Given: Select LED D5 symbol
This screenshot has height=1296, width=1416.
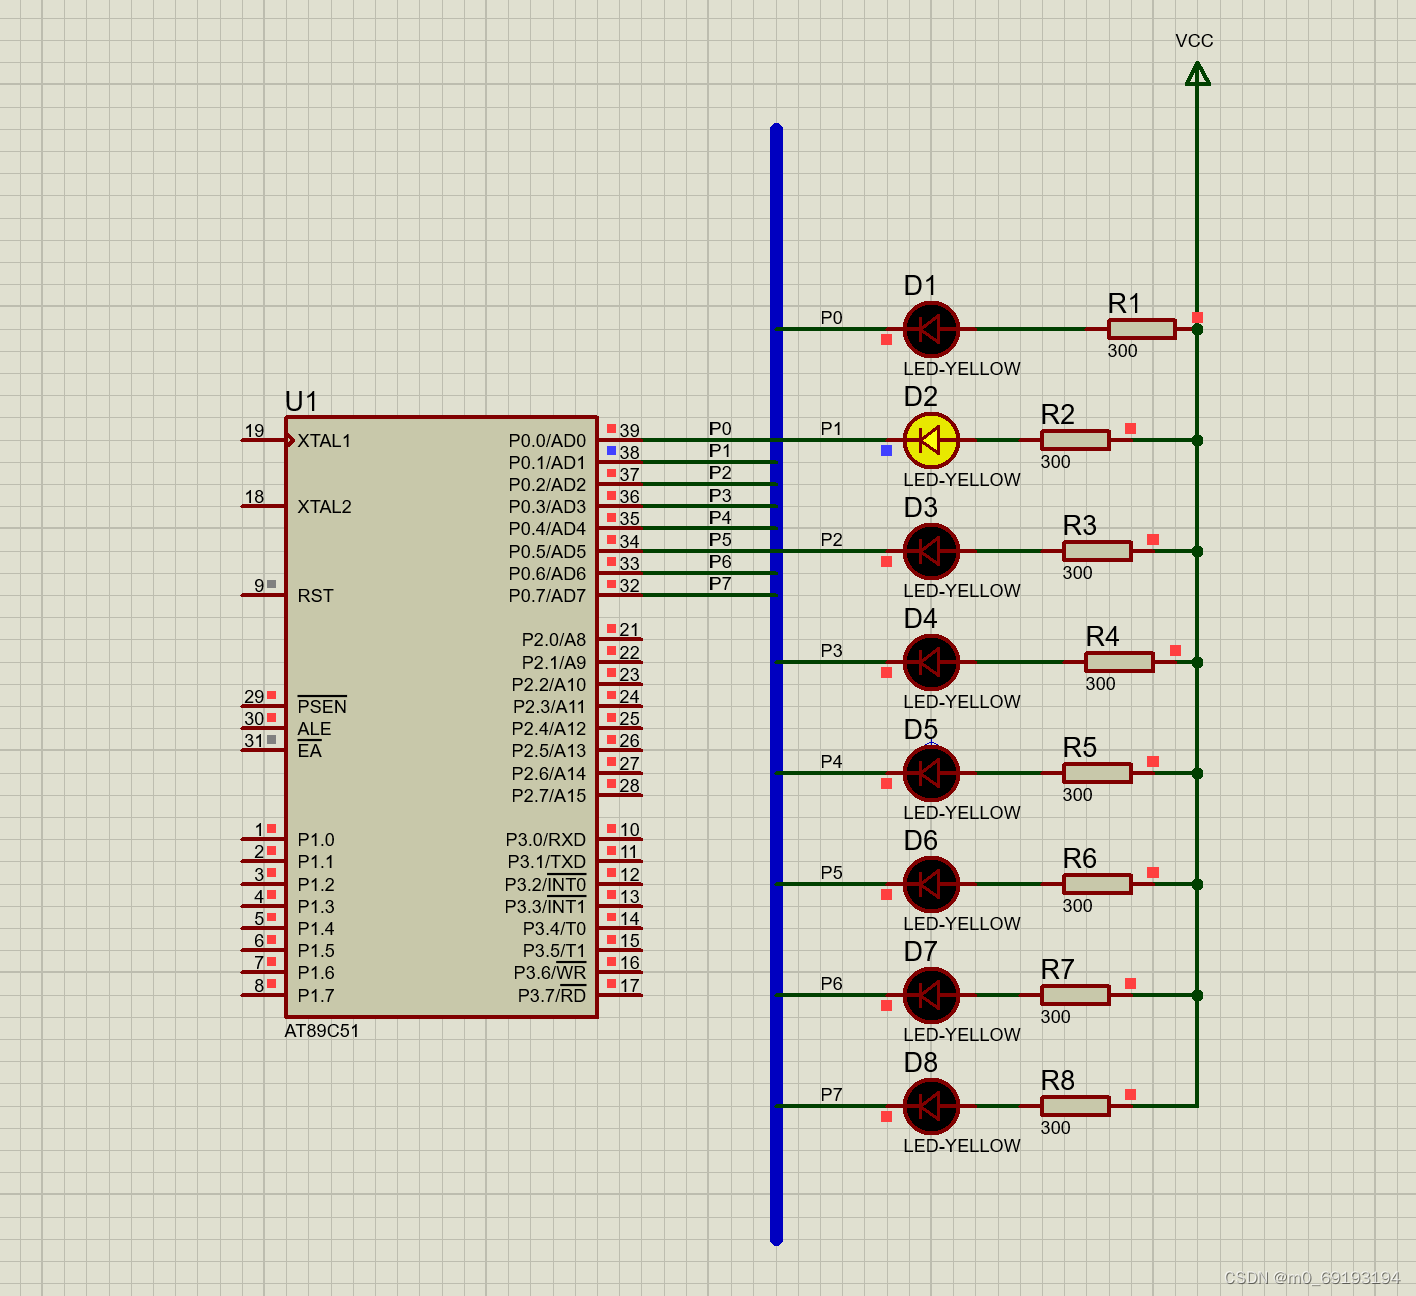Looking at the screenshot, I should (x=931, y=773).
